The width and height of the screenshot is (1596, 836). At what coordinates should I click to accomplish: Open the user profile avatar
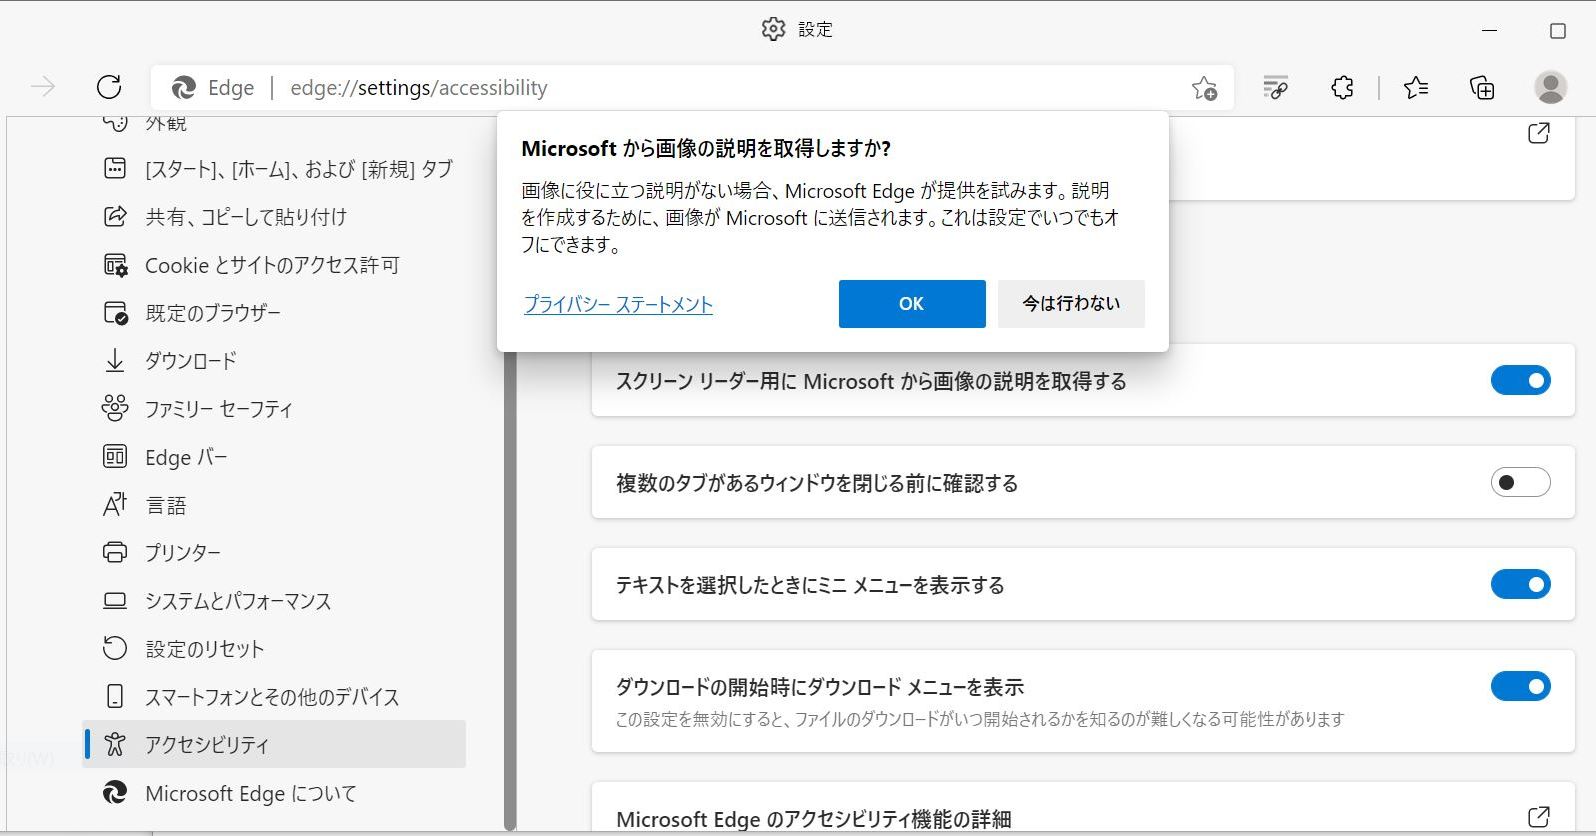coord(1550,88)
